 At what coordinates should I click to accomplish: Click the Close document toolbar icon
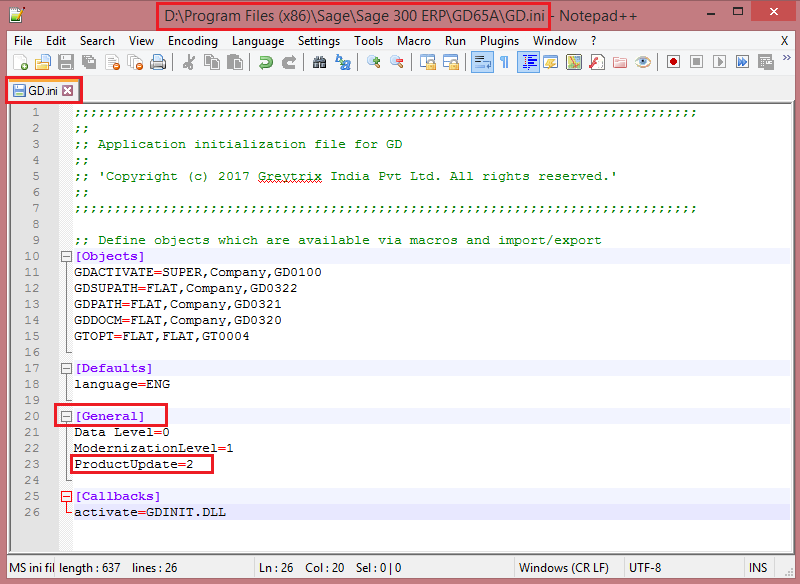click(x=112, y=62)
